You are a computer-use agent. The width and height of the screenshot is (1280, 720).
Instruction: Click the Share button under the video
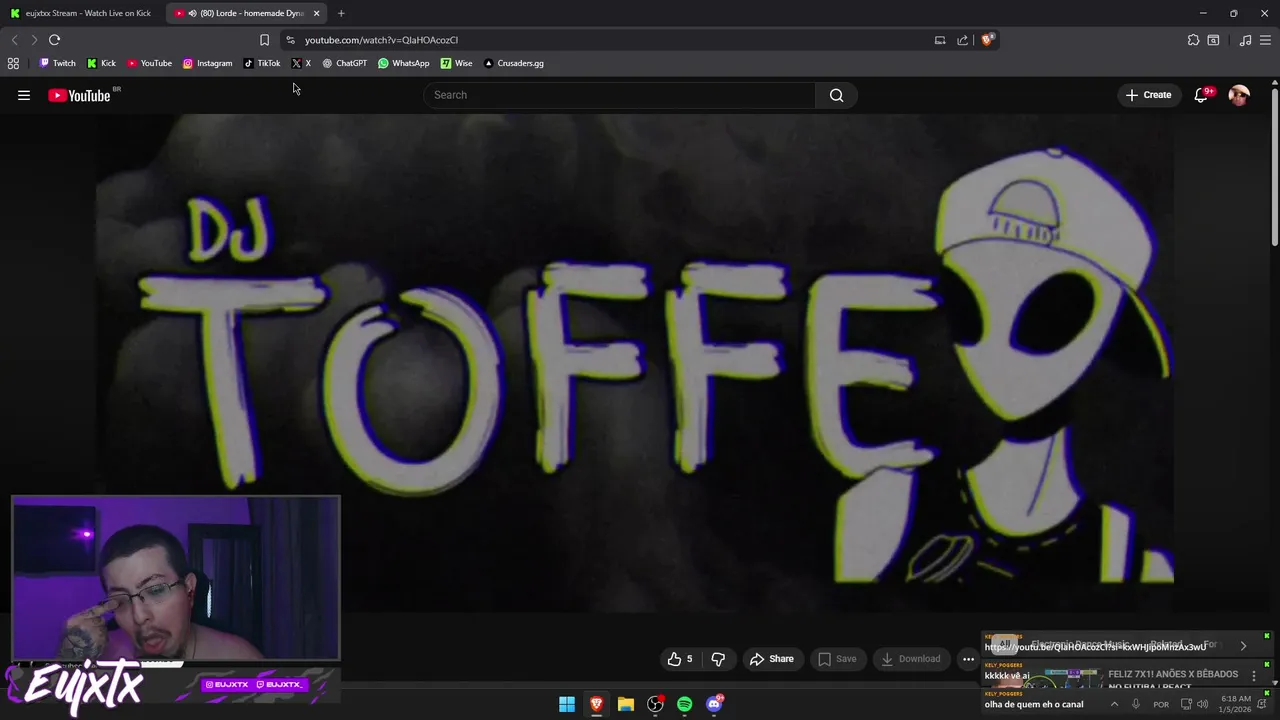tap(771, 659)
